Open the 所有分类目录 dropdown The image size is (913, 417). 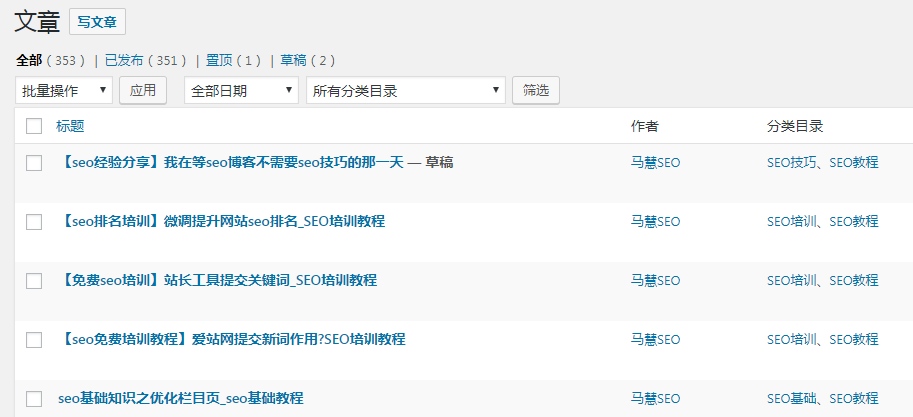click(x=406, y=90)
